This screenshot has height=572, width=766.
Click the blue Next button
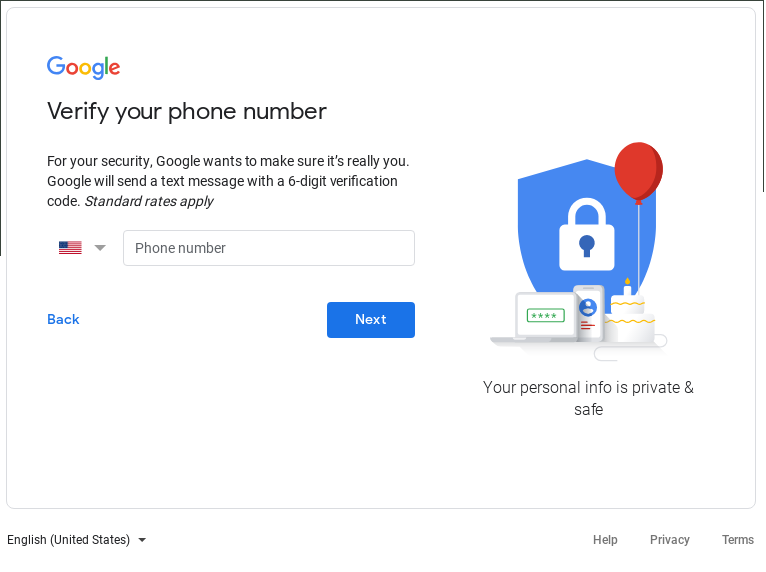[x=371, y=320]
